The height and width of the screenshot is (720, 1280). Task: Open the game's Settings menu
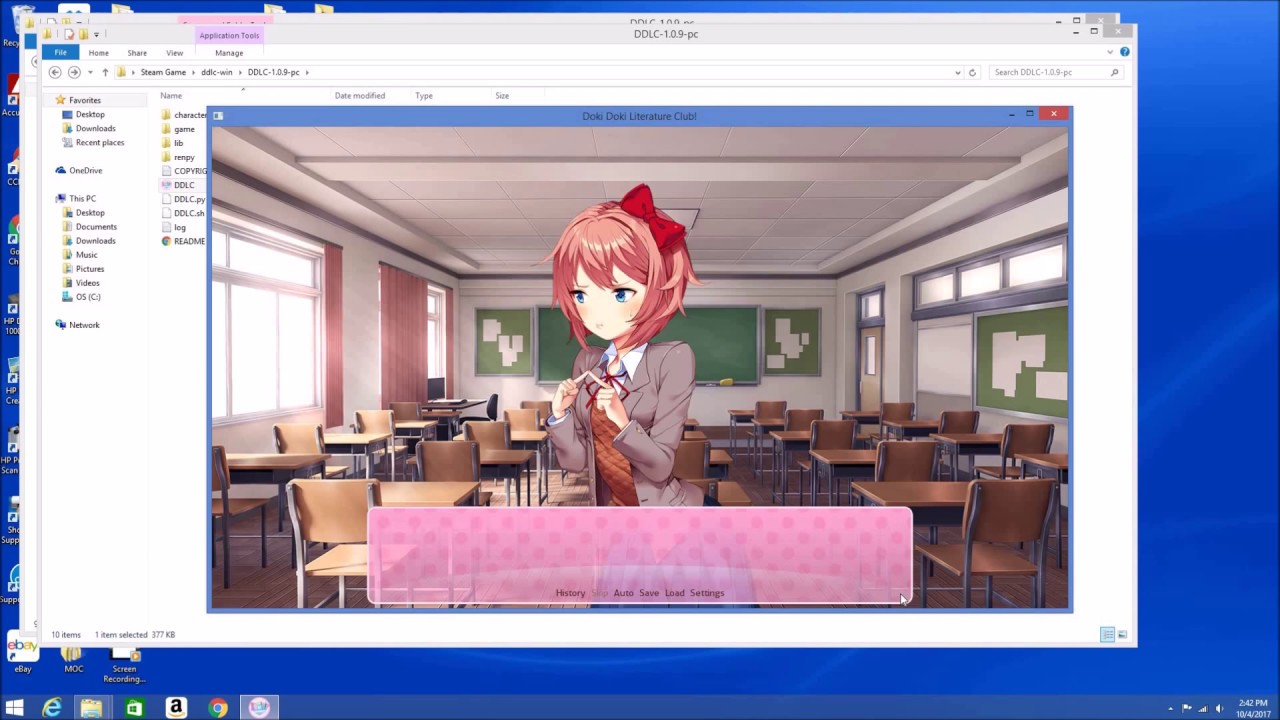coord(707,593)
